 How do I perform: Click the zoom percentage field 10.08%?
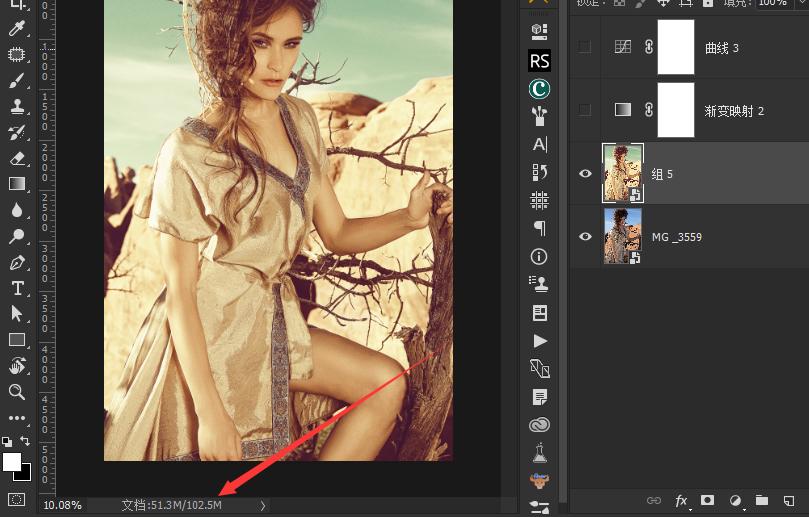62,506
